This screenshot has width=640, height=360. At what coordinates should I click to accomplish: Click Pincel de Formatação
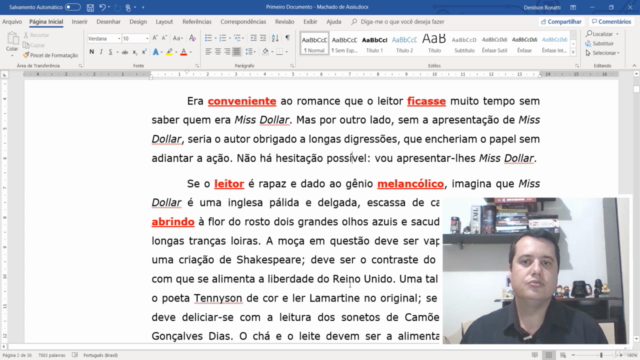pyautogui.click(x=50, y=55)
